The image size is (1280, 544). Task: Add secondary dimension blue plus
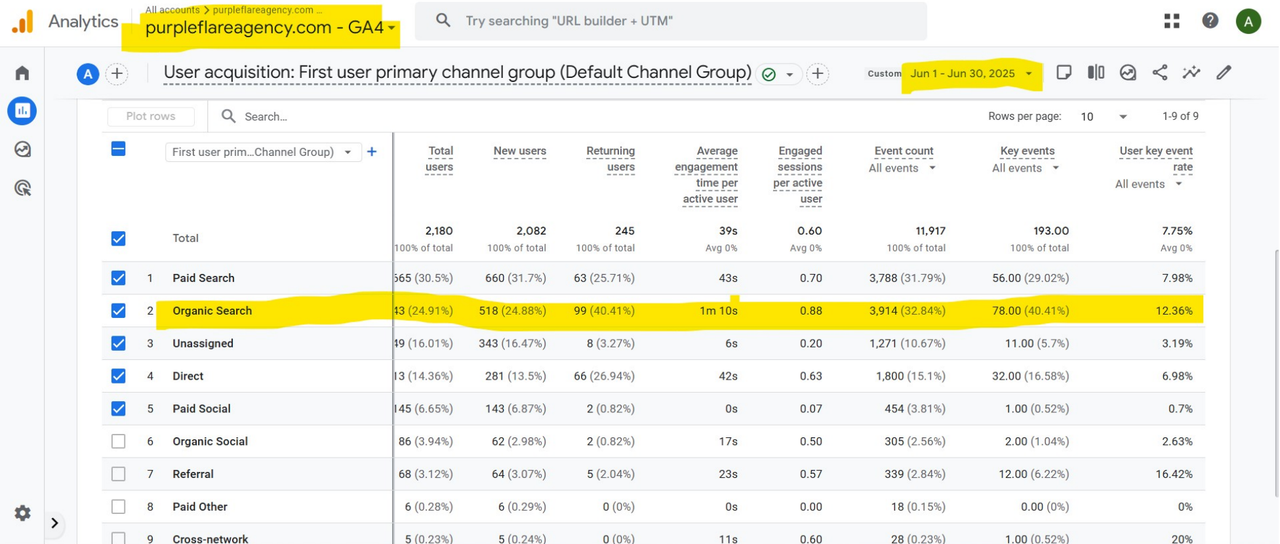(372, 152)
